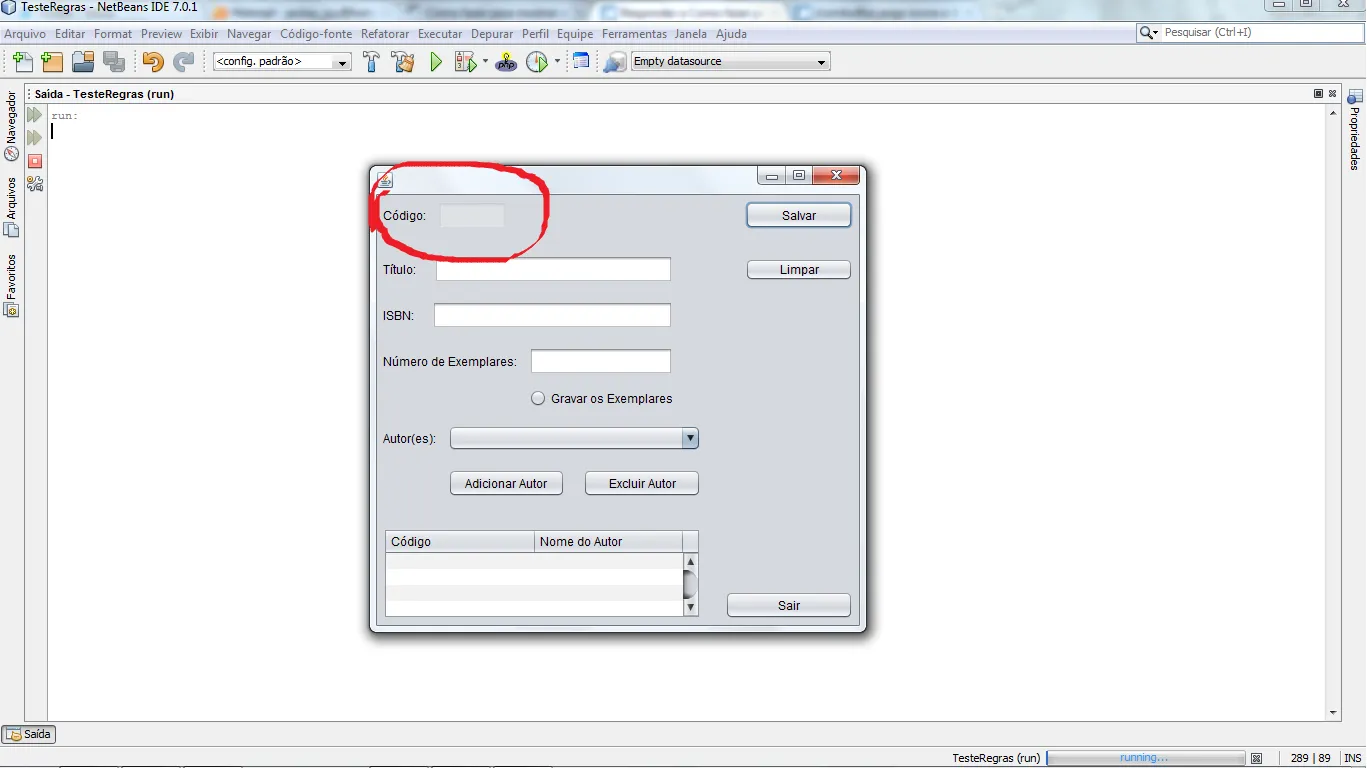Click the Excluir Autor button

point(642,484)
